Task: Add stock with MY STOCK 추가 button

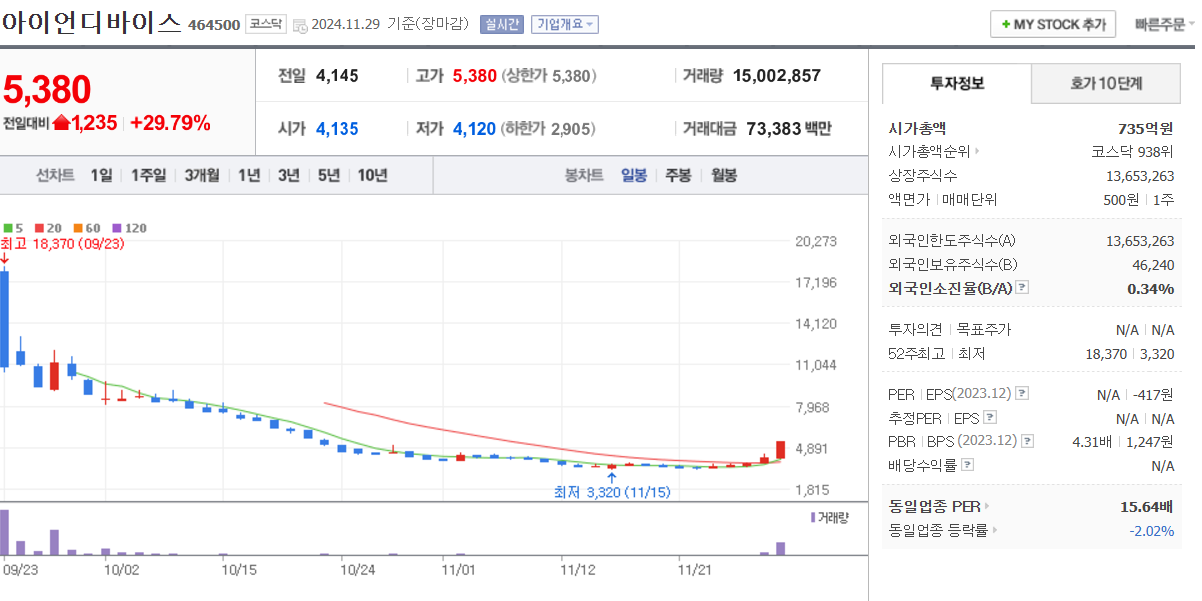Action: point(1053,25)
